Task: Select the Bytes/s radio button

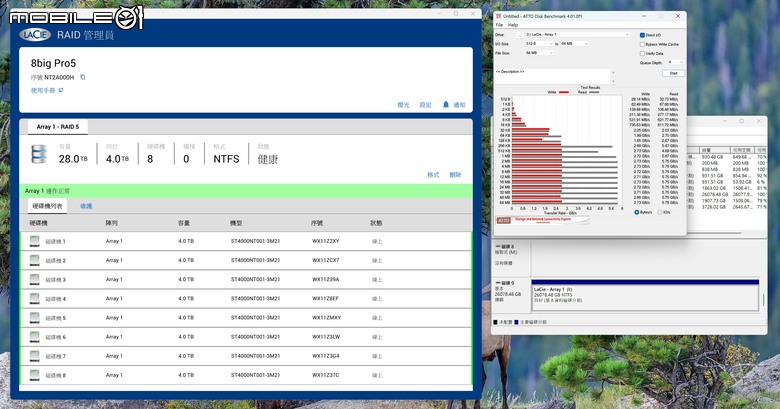Action: [x=637, y=212]
